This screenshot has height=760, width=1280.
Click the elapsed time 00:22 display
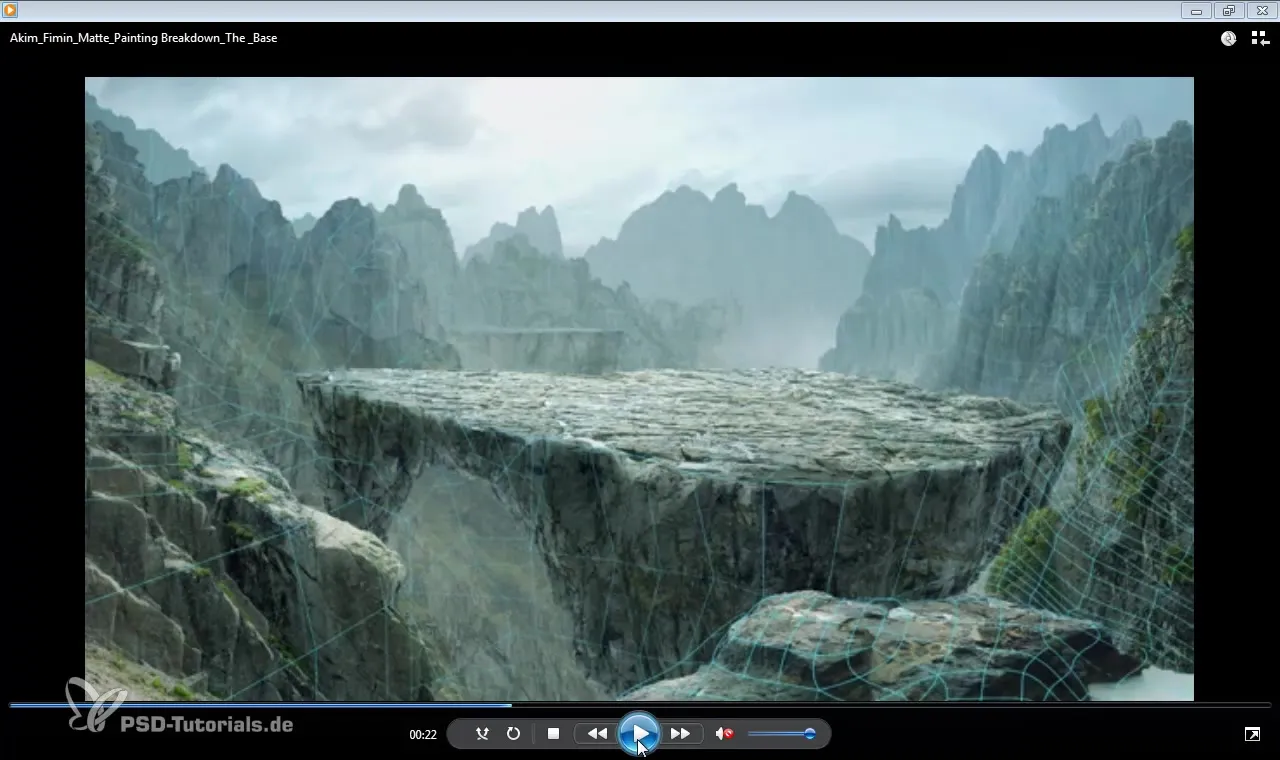[x=423, y=735]
